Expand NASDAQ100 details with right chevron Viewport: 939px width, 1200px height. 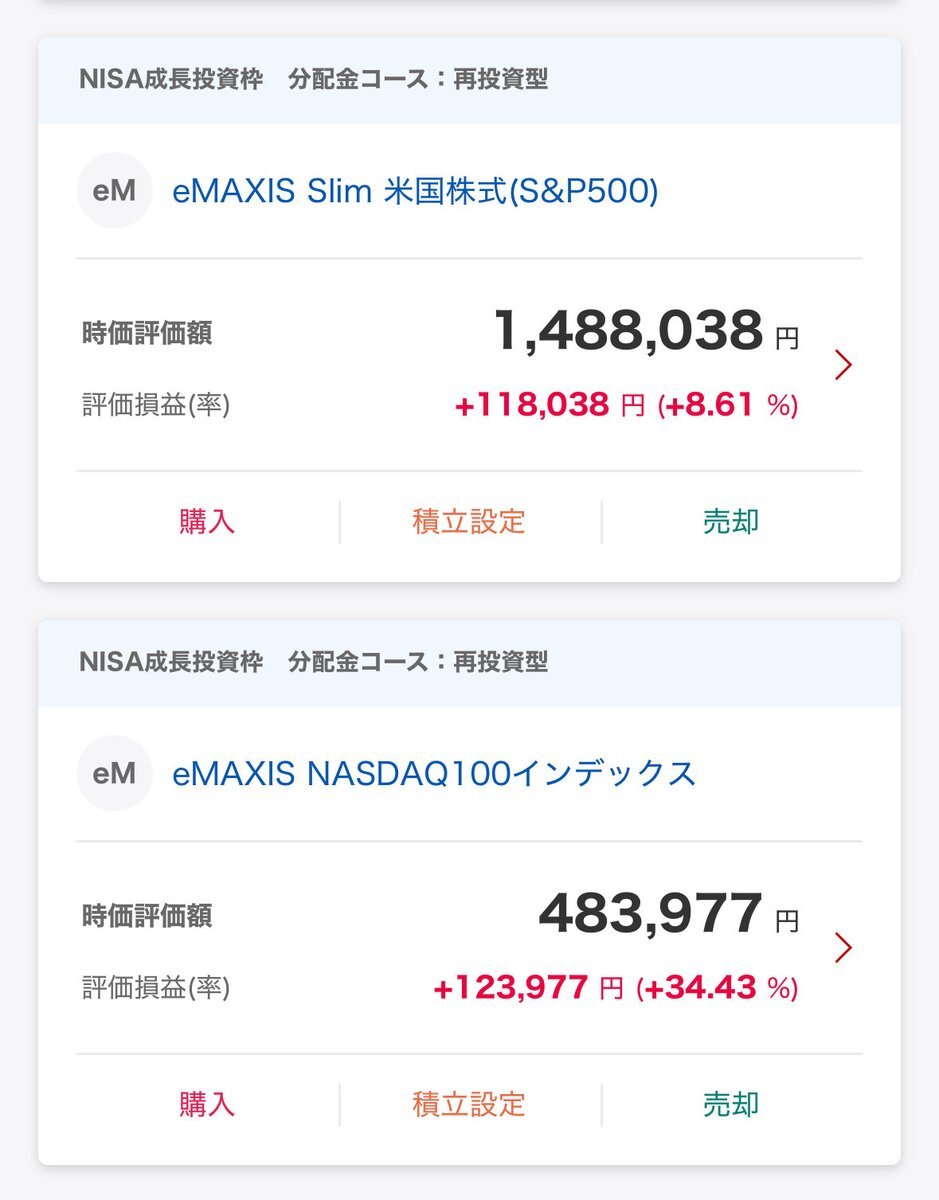tap(843, 948)
